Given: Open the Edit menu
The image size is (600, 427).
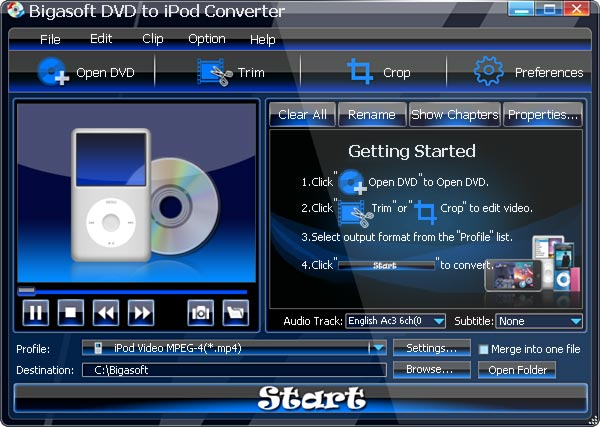Looking at the screenshot, I should (x=101, y=39).
